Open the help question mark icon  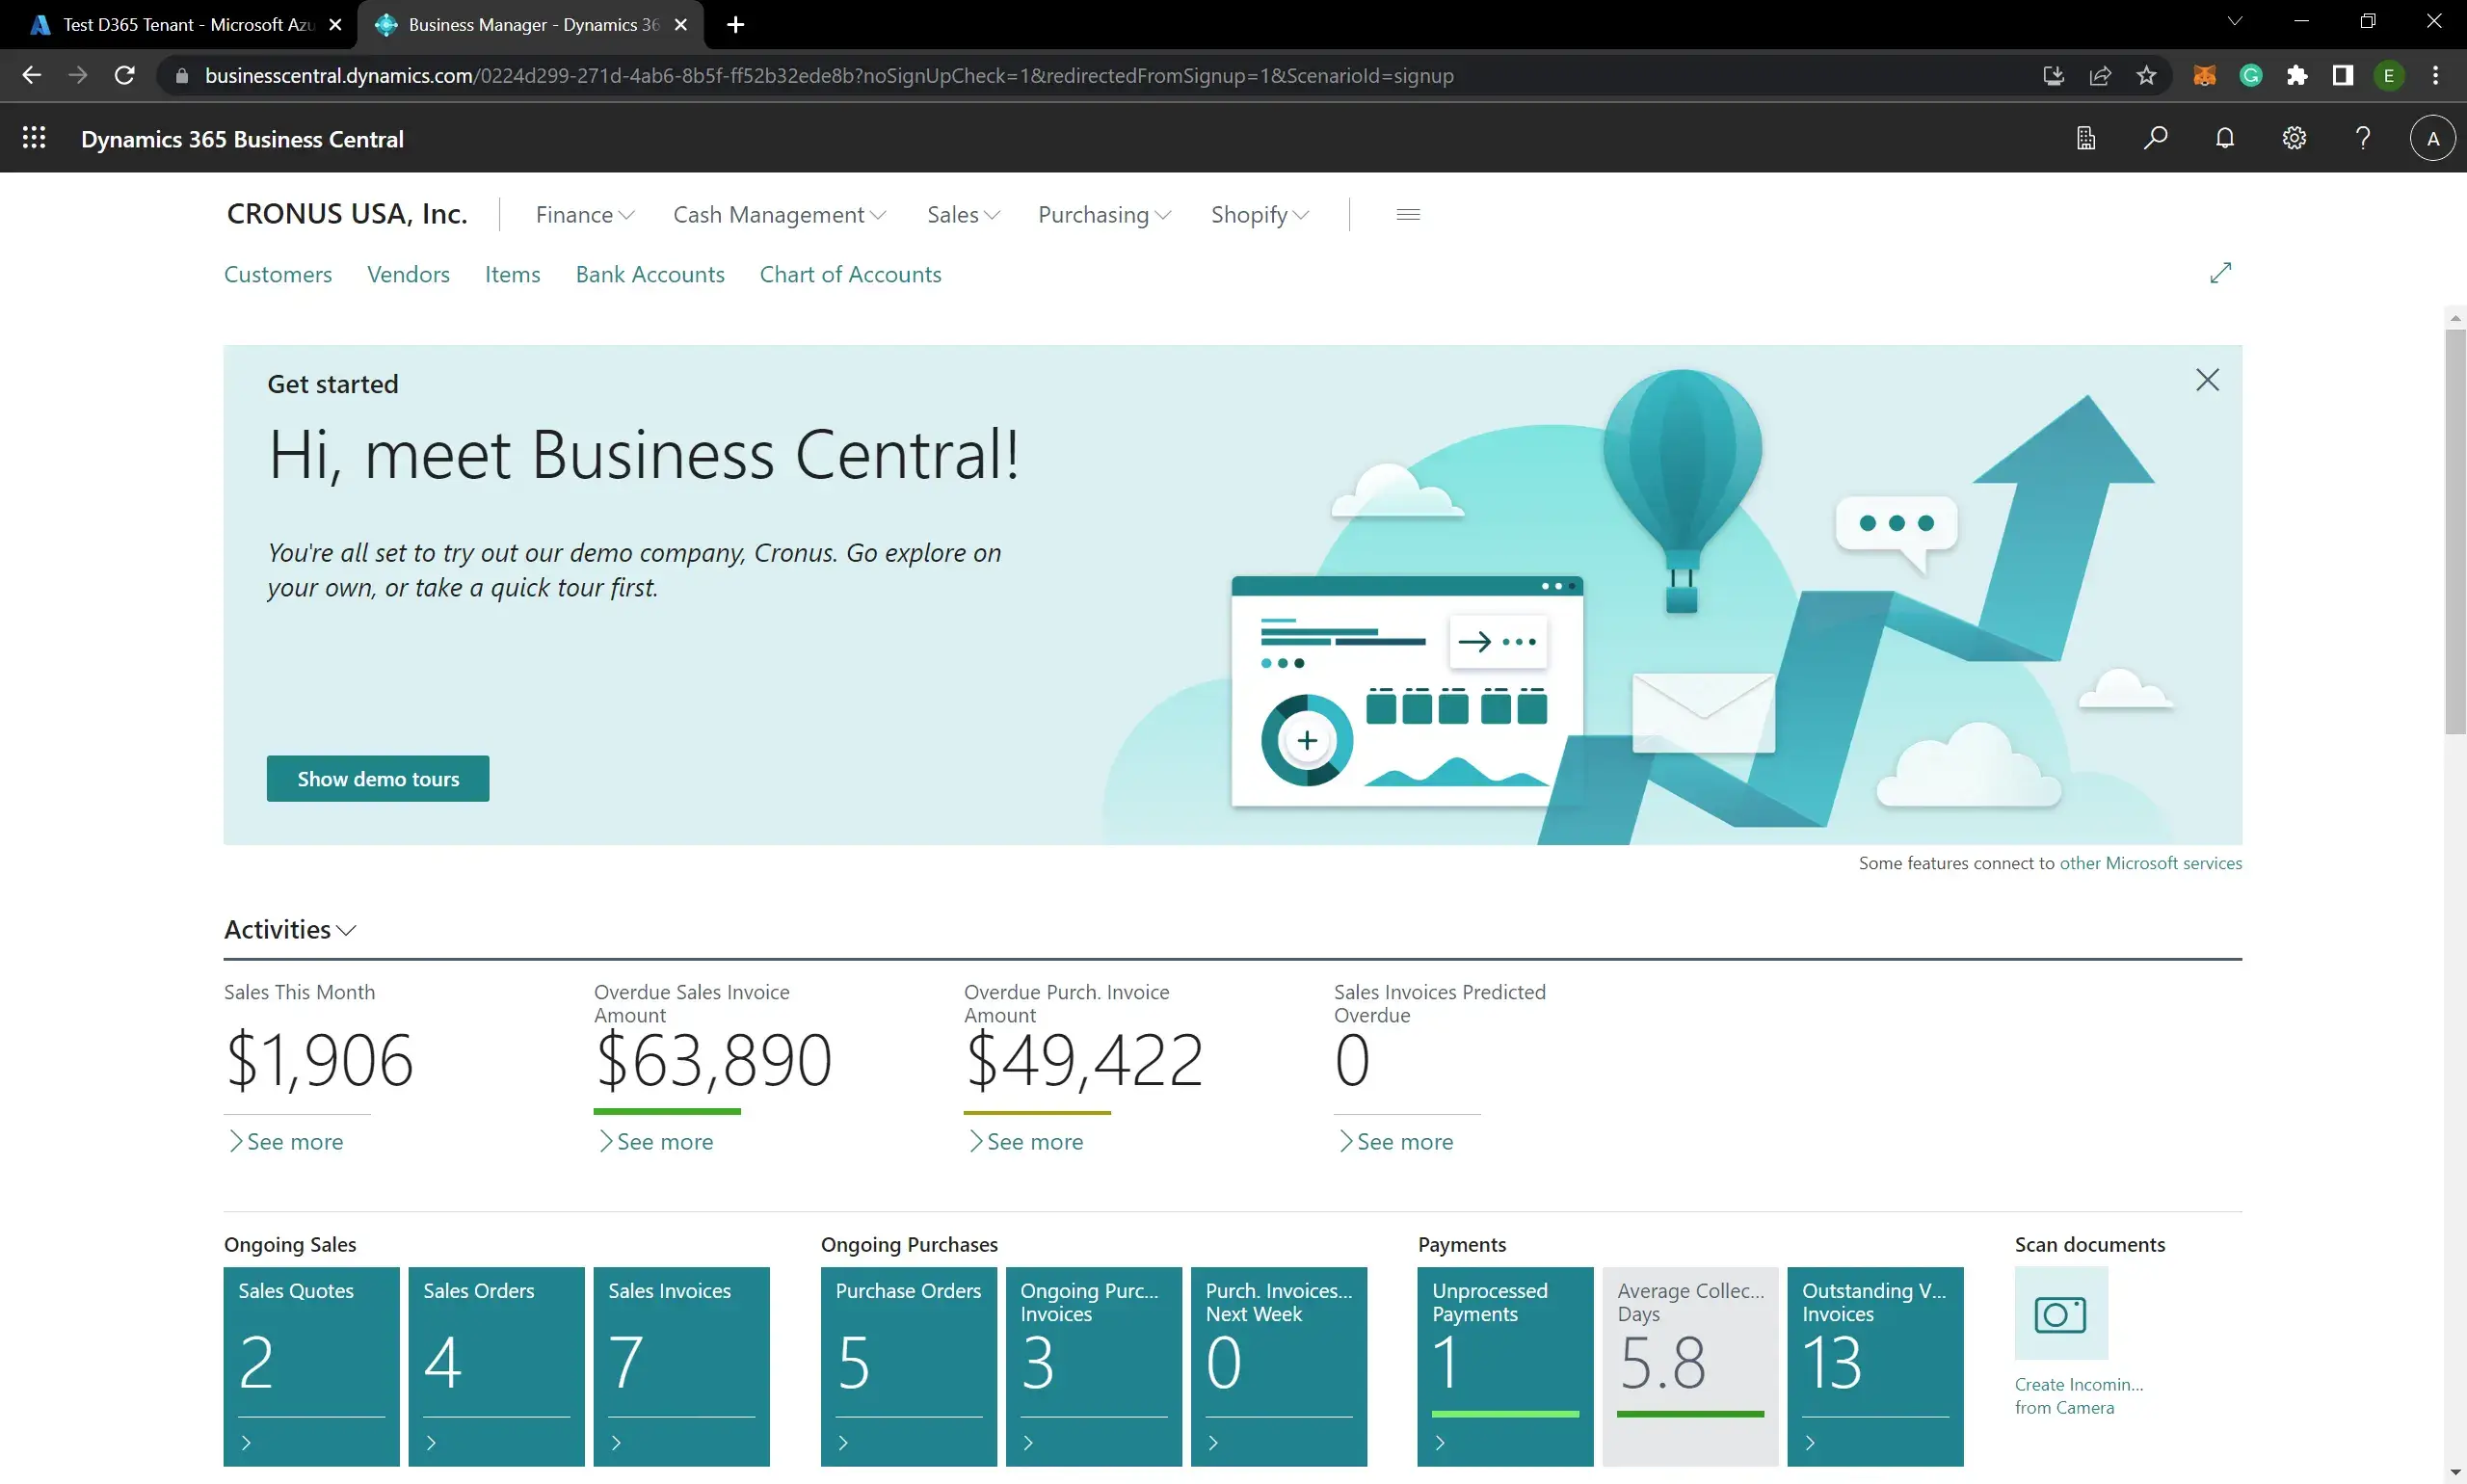[x=2363, y=138]
